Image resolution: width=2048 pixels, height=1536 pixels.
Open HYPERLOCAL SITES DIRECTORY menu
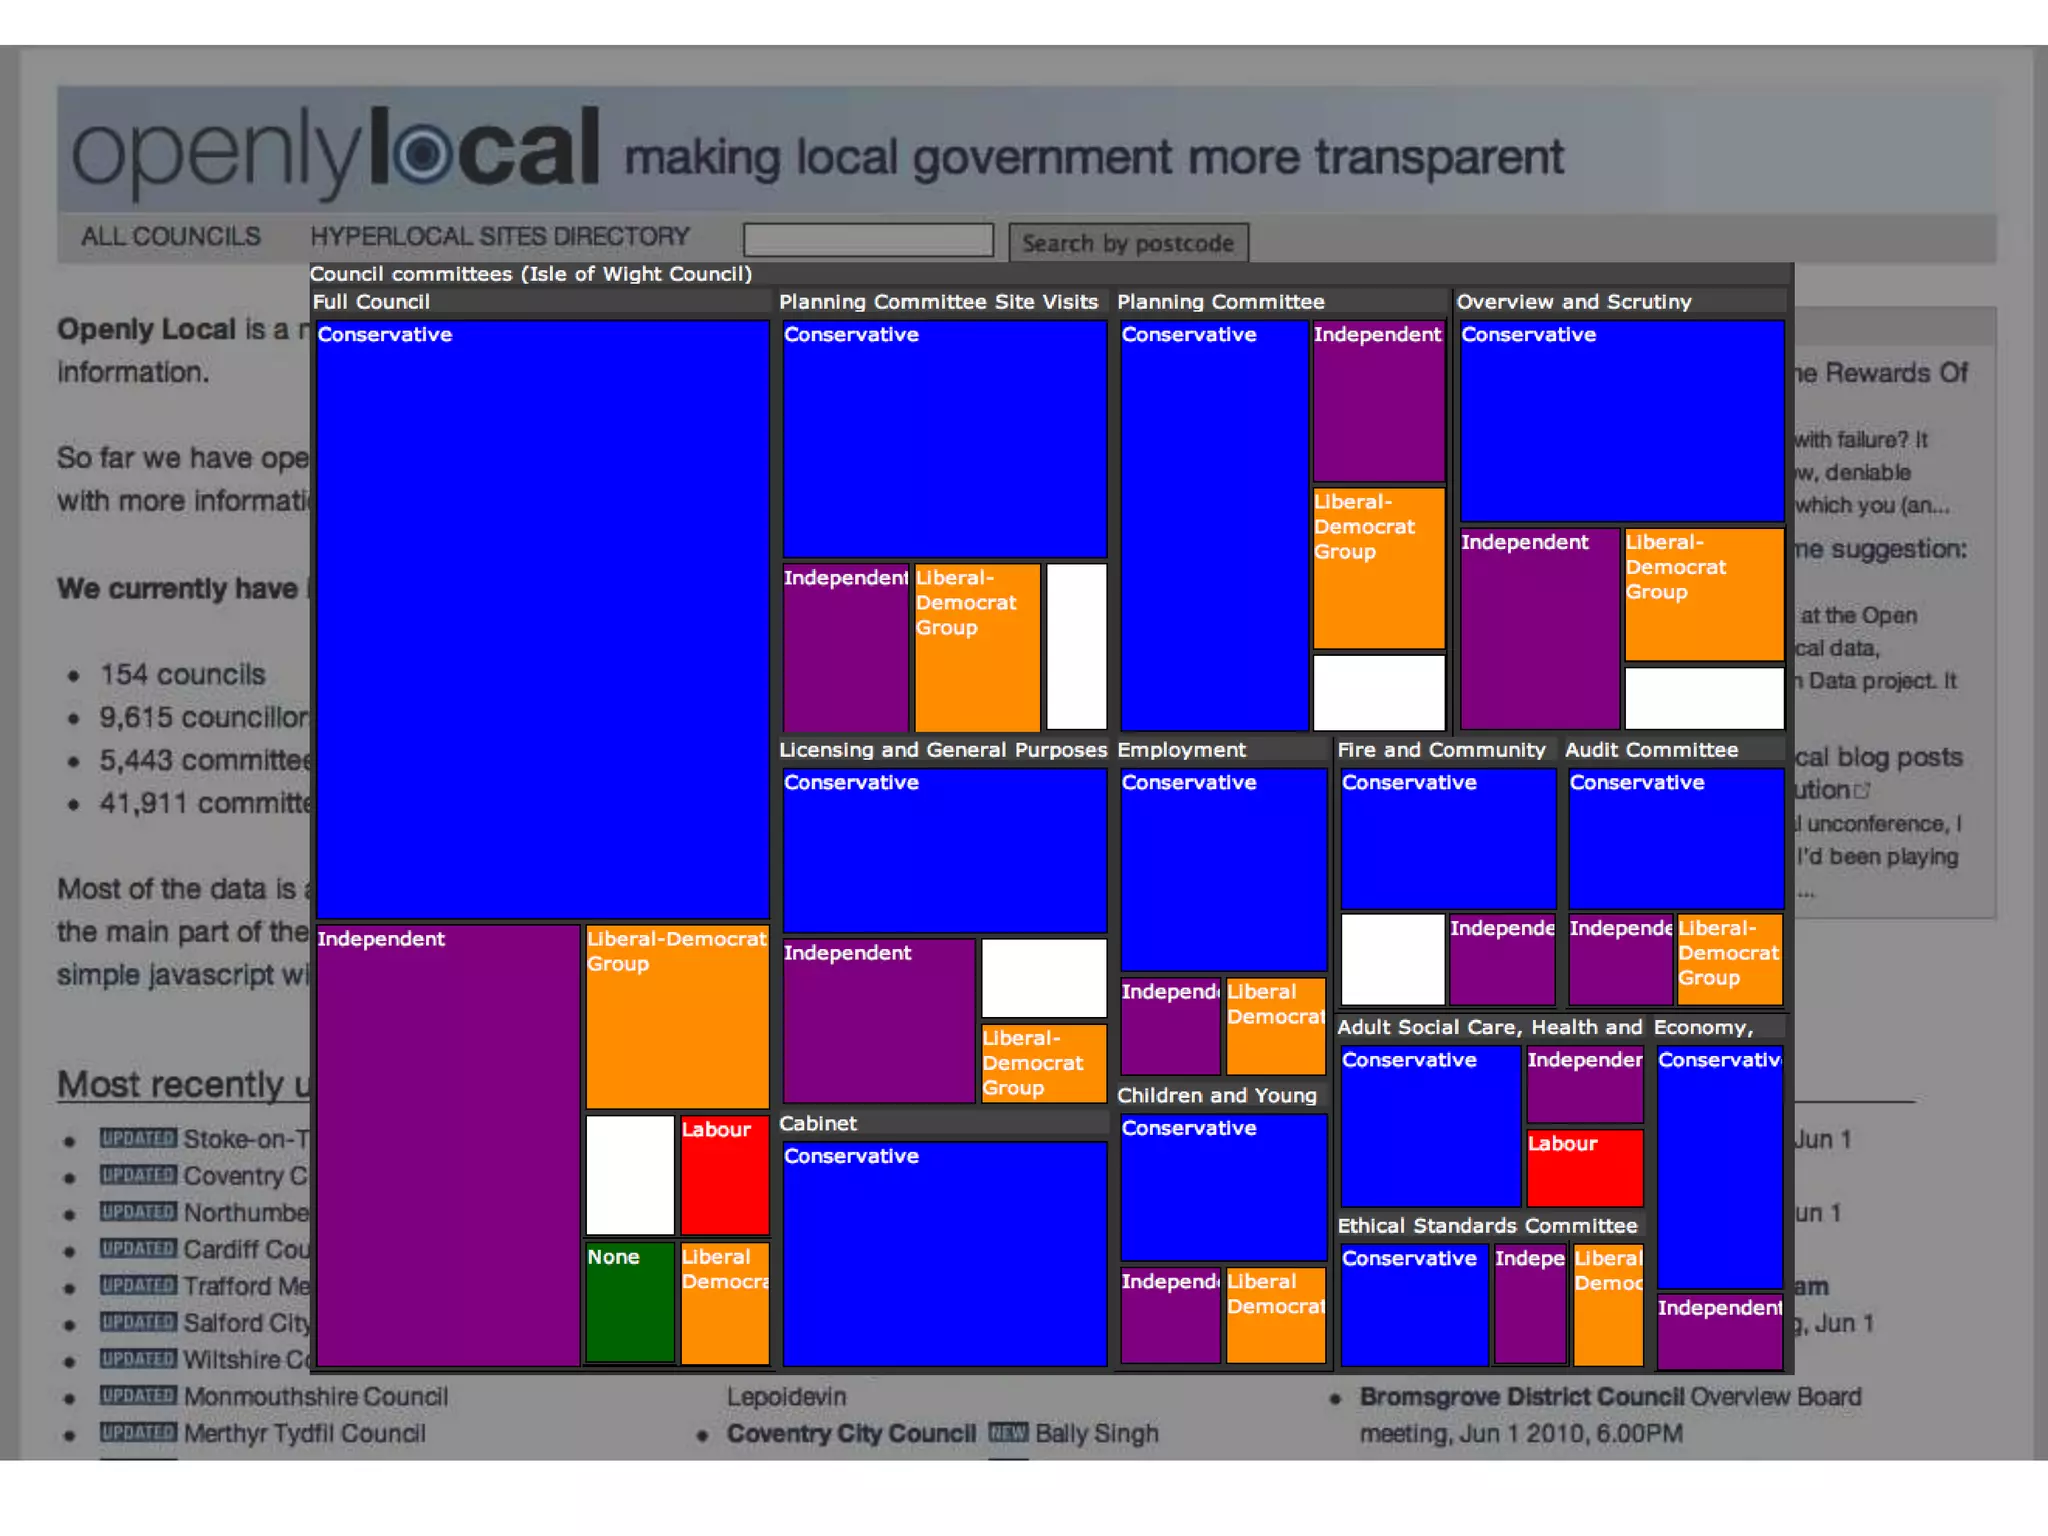tap(500, 237)
